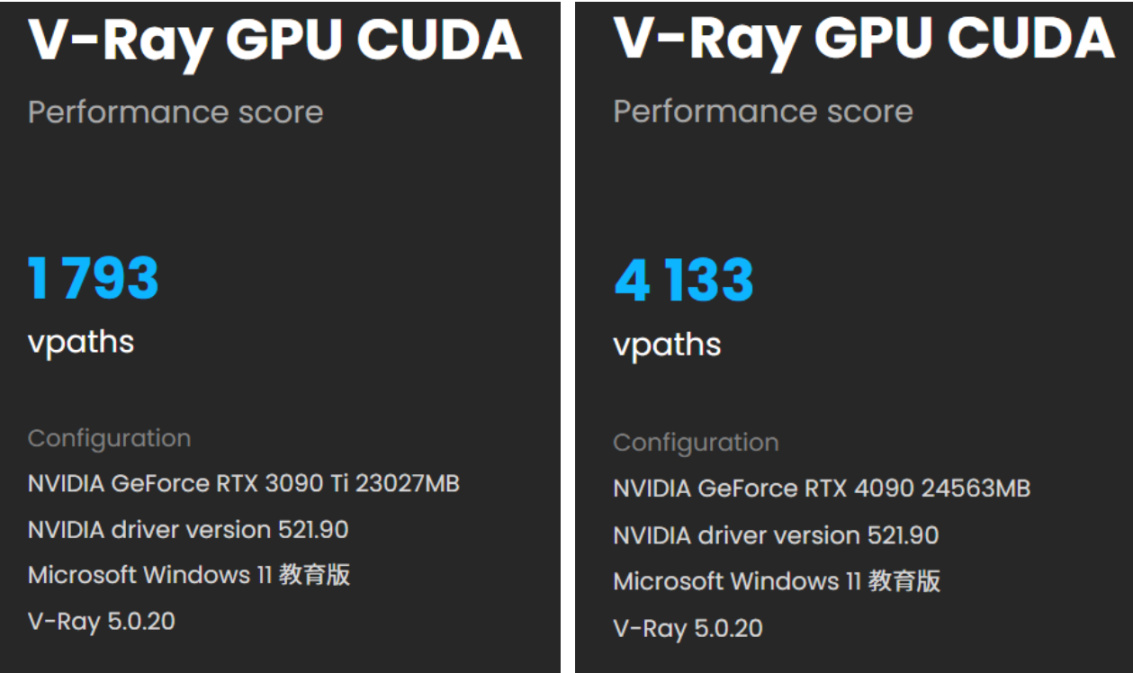Select the GeForce RTX 3090 Ti GPU name
1133x673 pixels.
(238, 484)
